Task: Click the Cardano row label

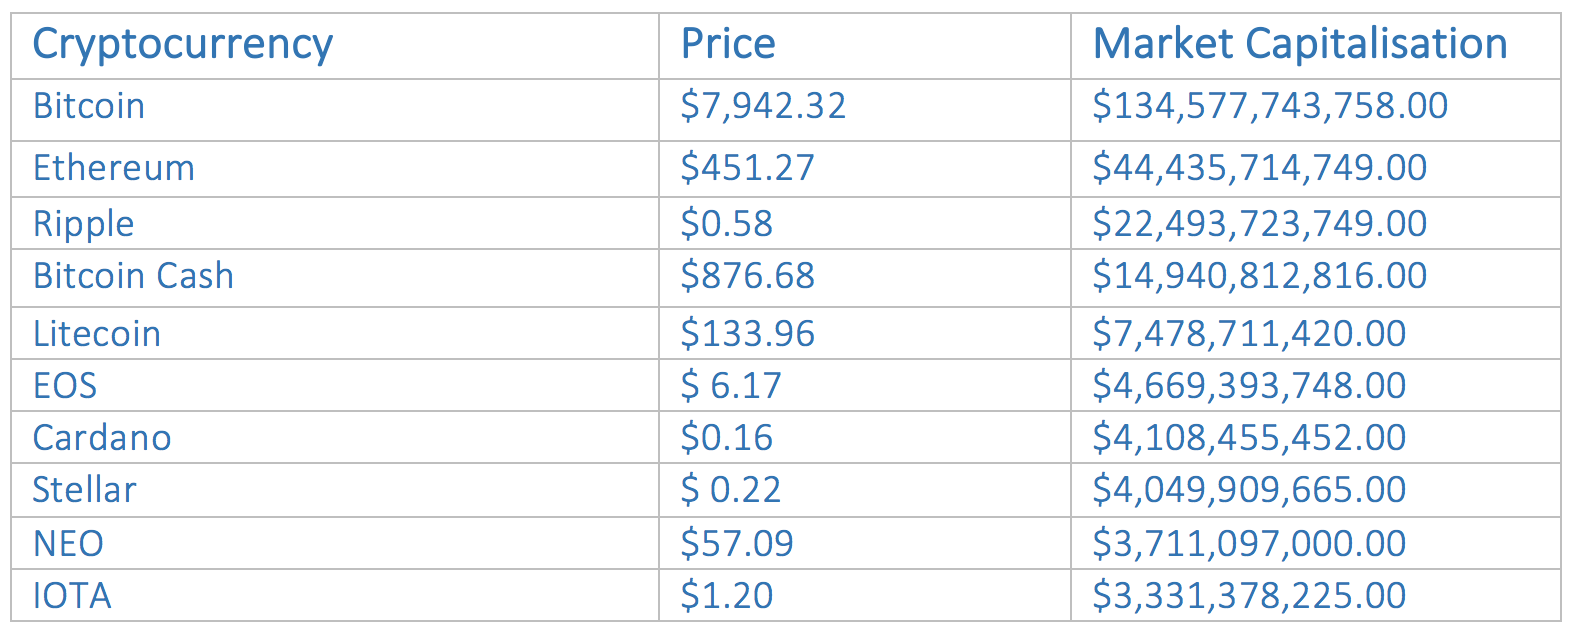Action: [x=102, y=438]
